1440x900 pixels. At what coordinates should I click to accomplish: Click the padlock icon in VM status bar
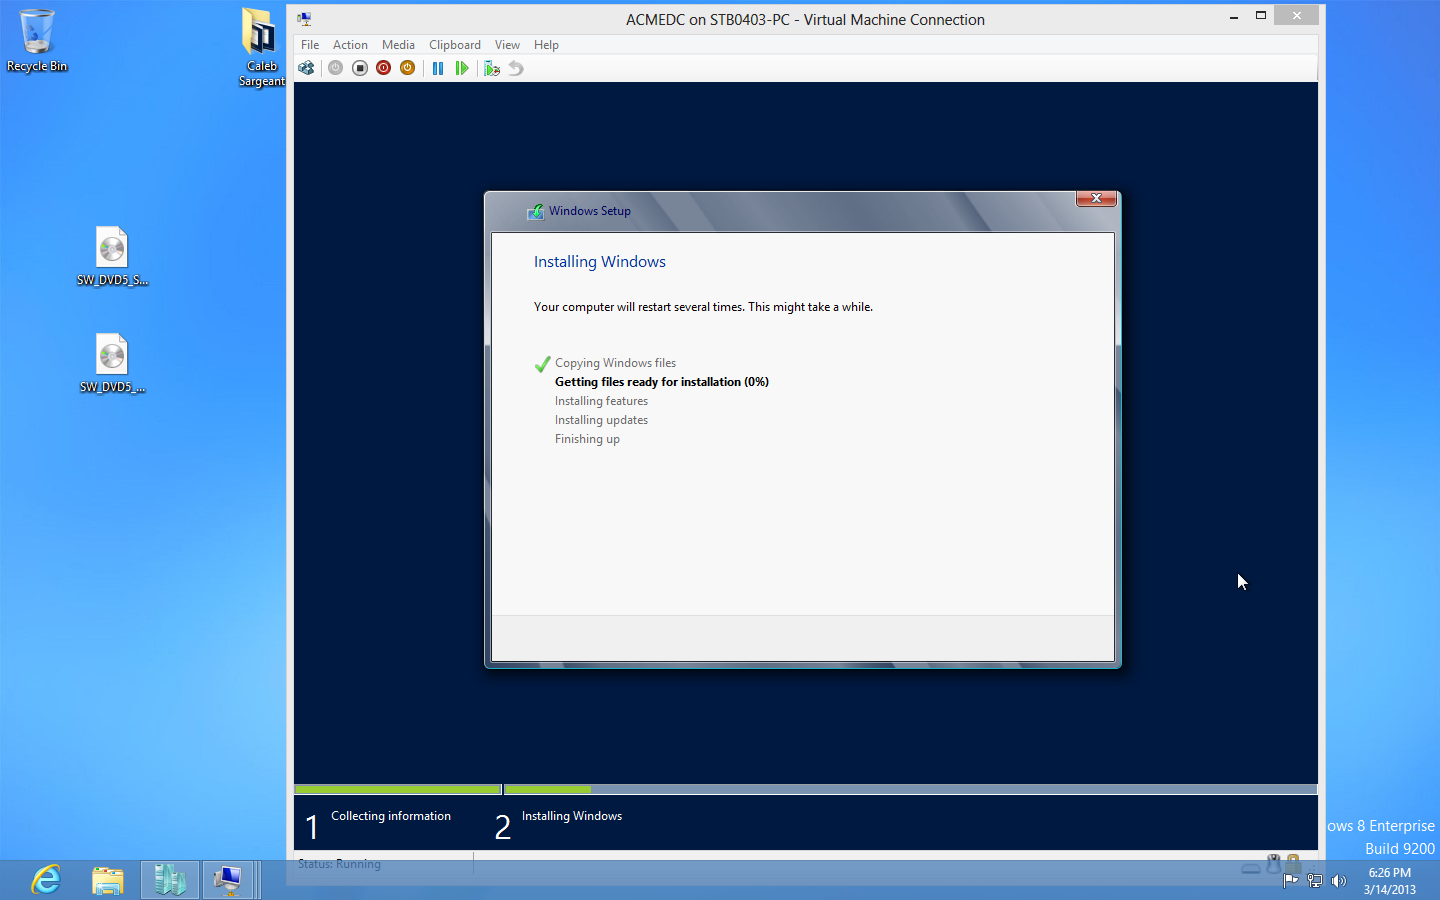[x=1293, y=863]
